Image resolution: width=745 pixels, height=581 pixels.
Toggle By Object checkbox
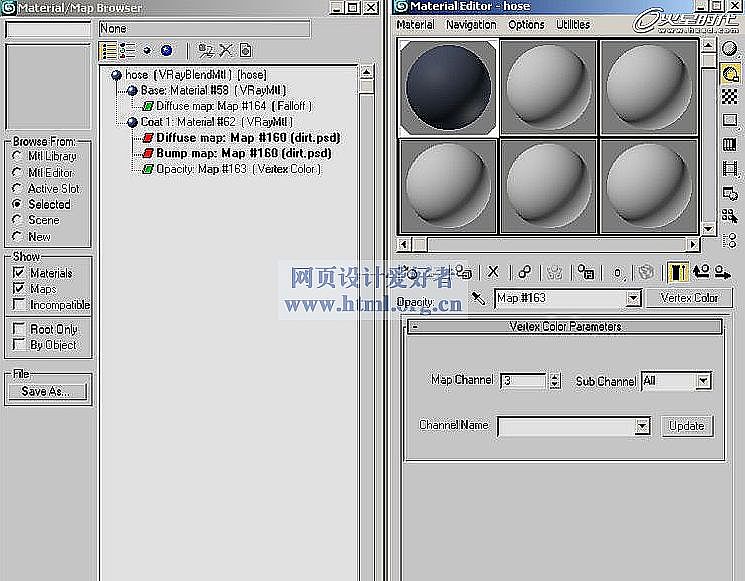(x=19, y=344)
